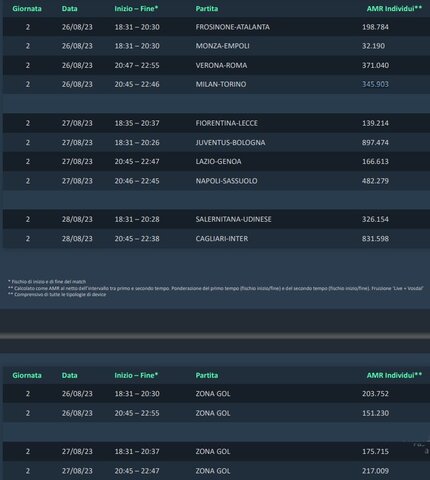Image resolution: width=430 pixels, height=480 pixels.
Task: Select the ZONA GOL value 175.715
Action: click(375, 452)
